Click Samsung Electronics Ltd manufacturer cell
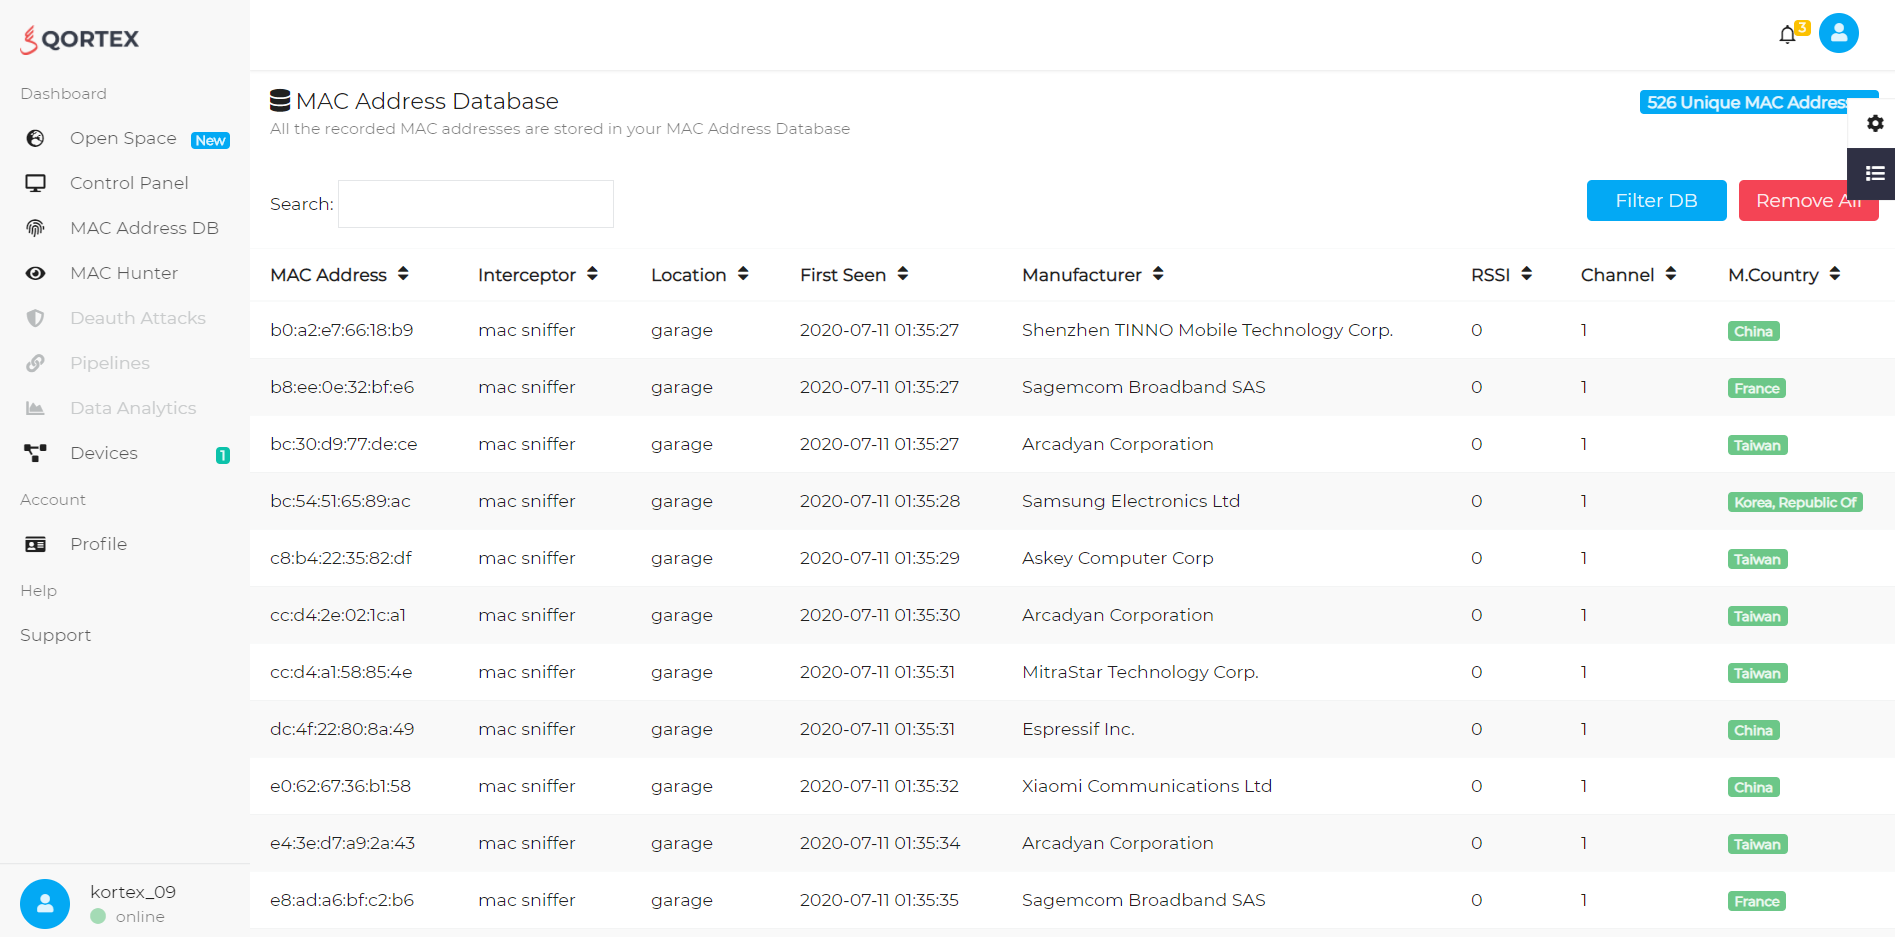The width and height of the screenshot is (1895, 937). 1131,501
